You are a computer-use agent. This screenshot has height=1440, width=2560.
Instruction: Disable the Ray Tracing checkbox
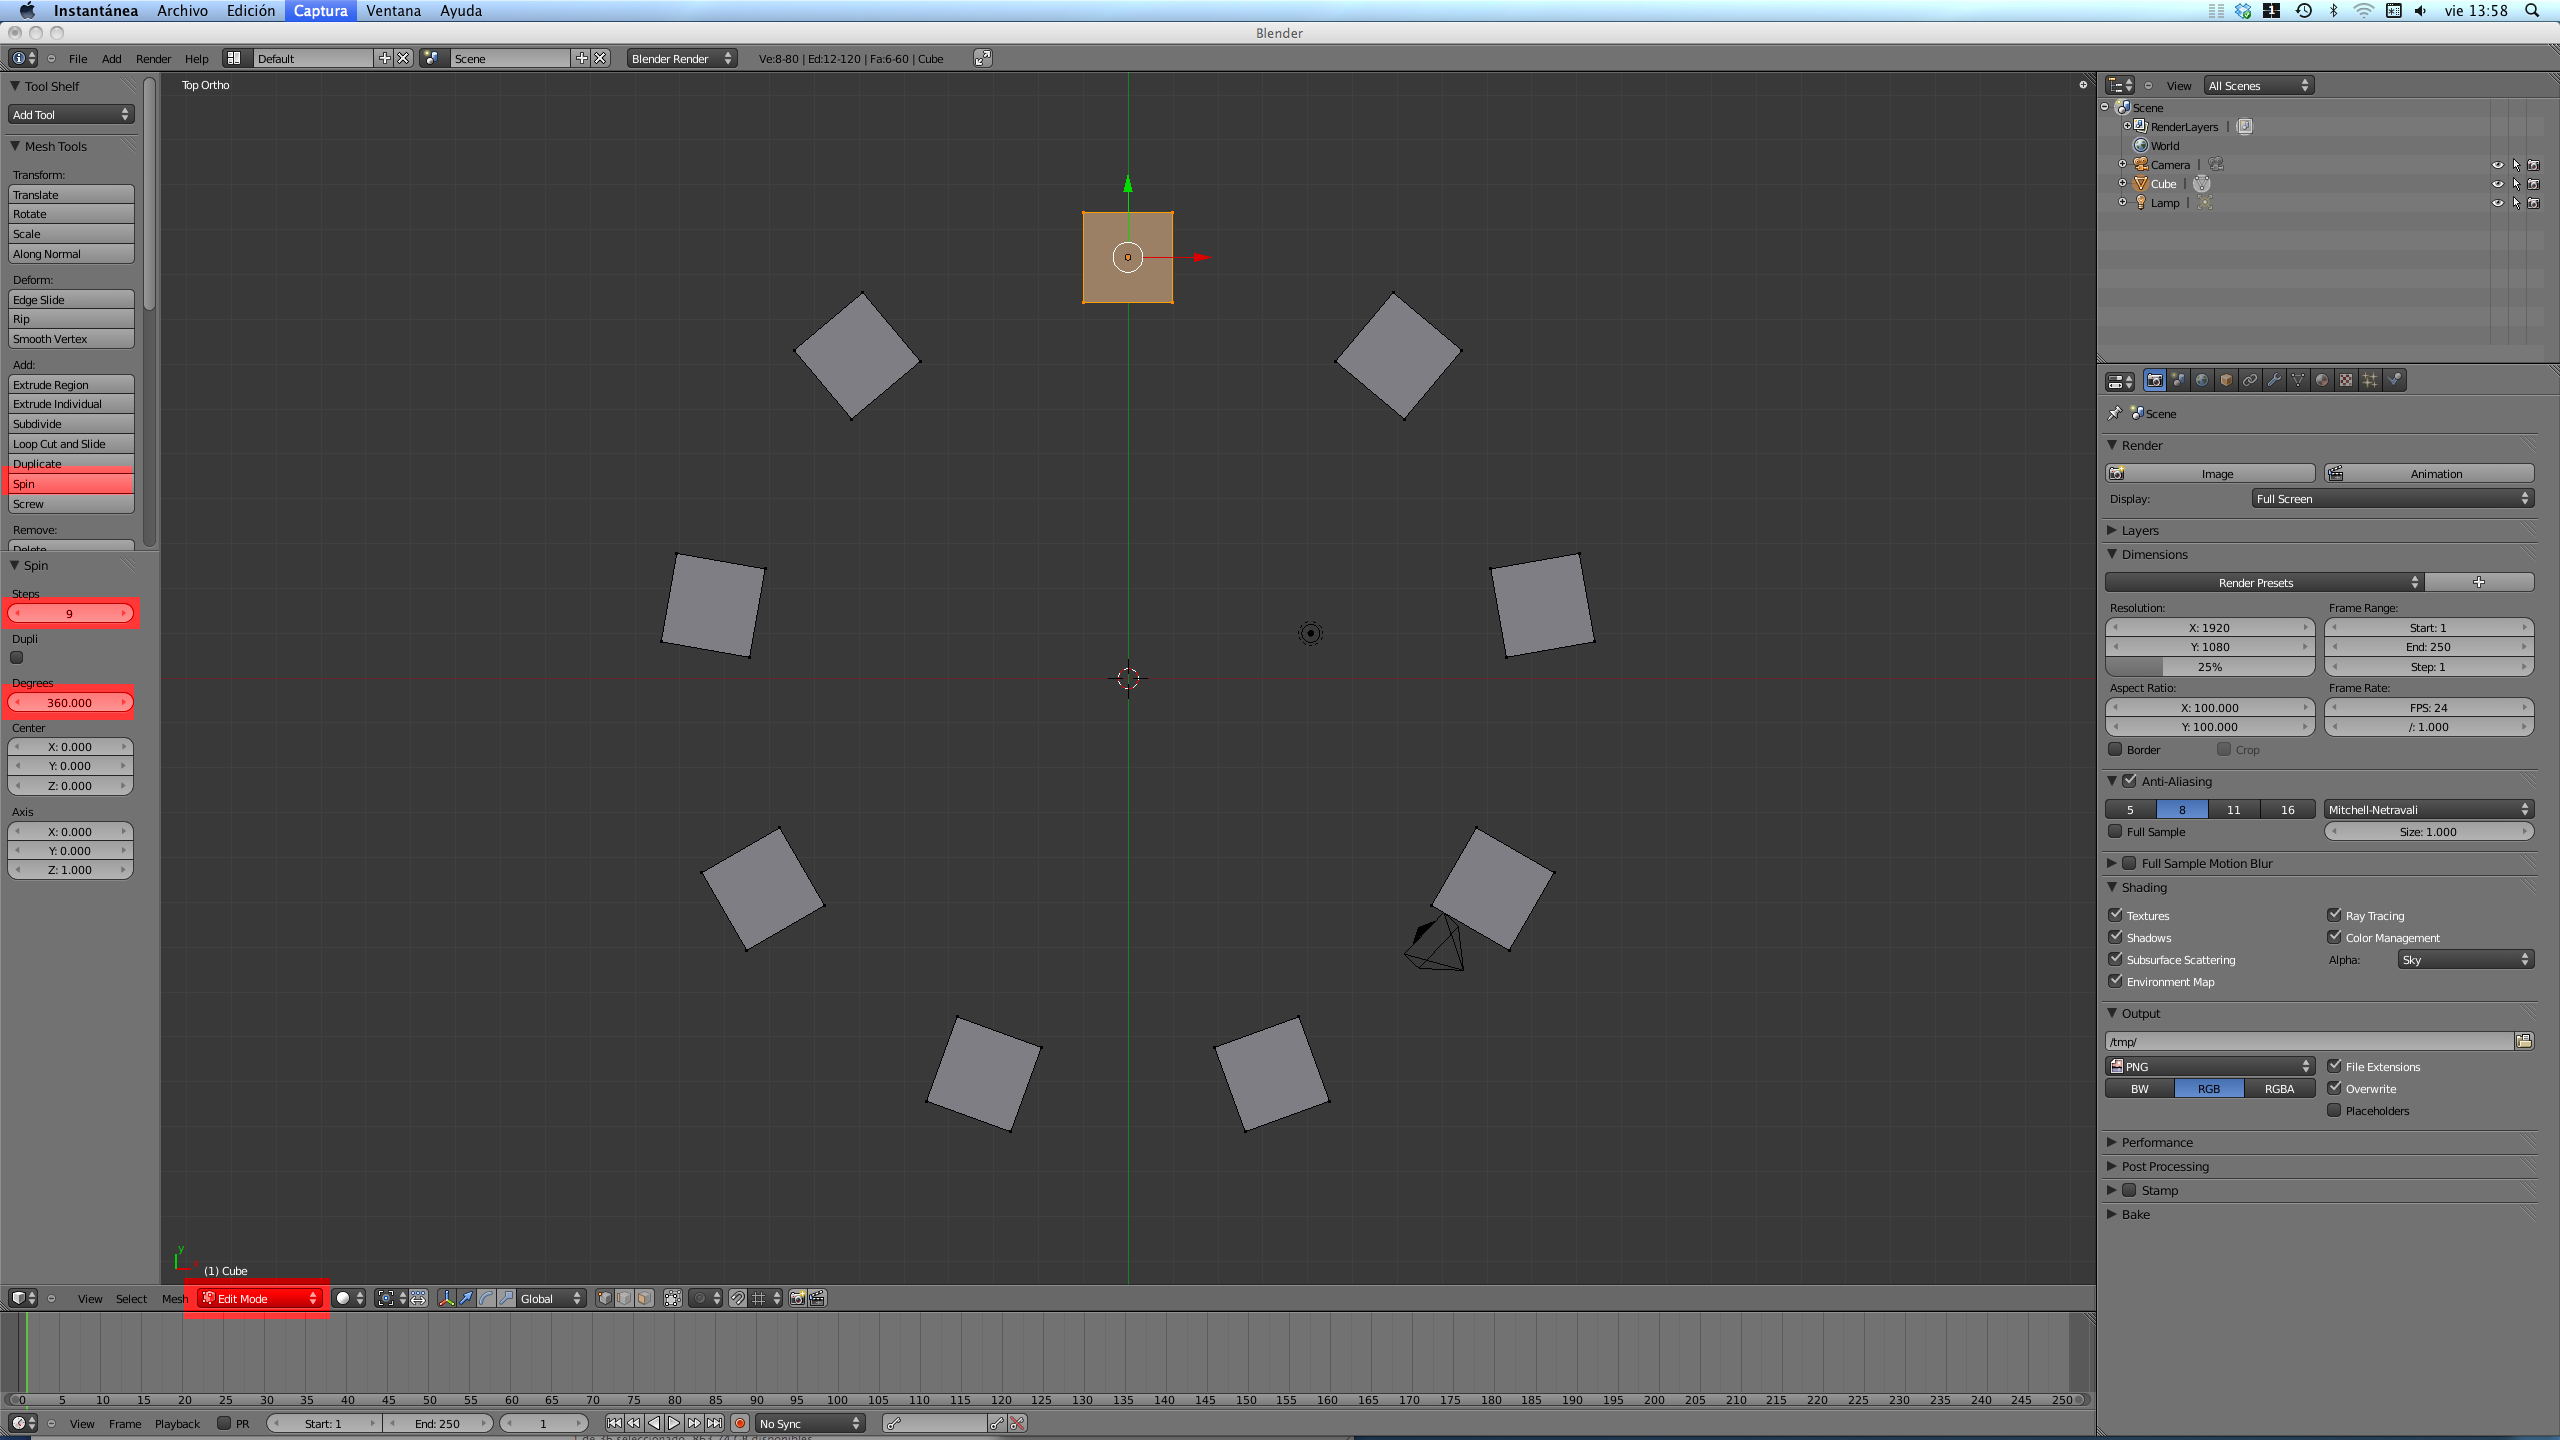coord(2334,915)
